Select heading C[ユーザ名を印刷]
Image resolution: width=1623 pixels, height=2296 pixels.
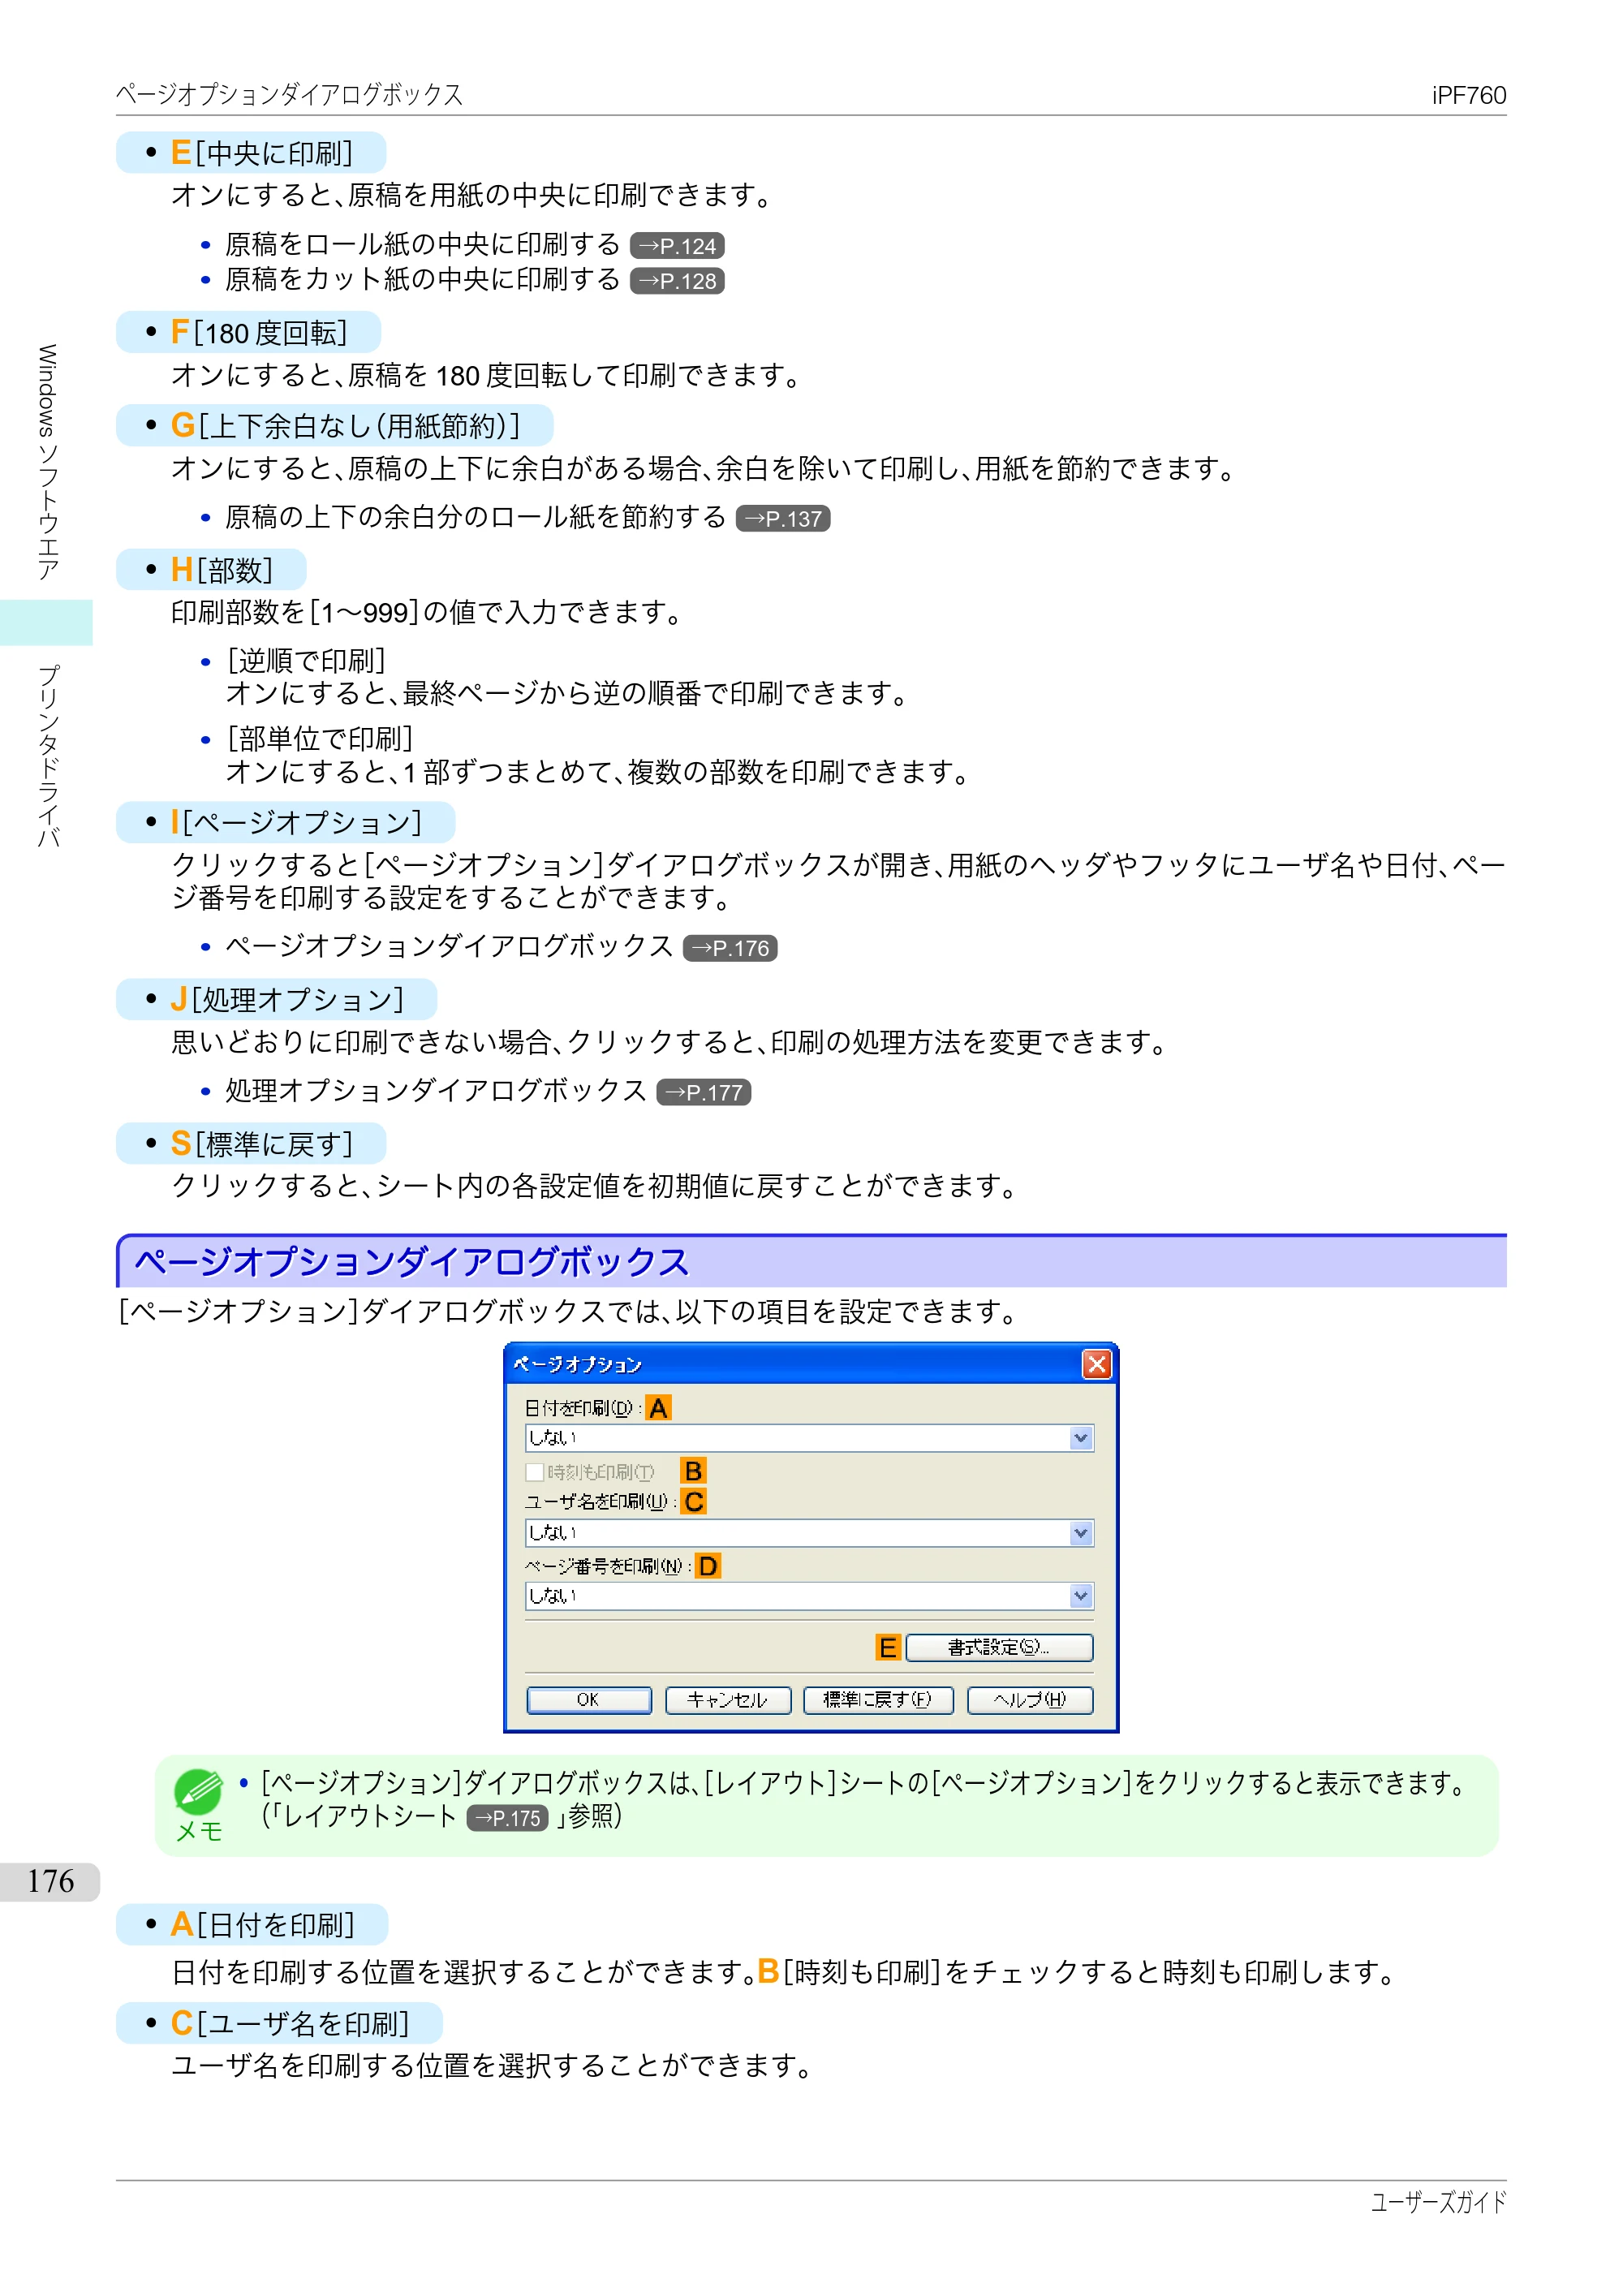click(279, 2024)
